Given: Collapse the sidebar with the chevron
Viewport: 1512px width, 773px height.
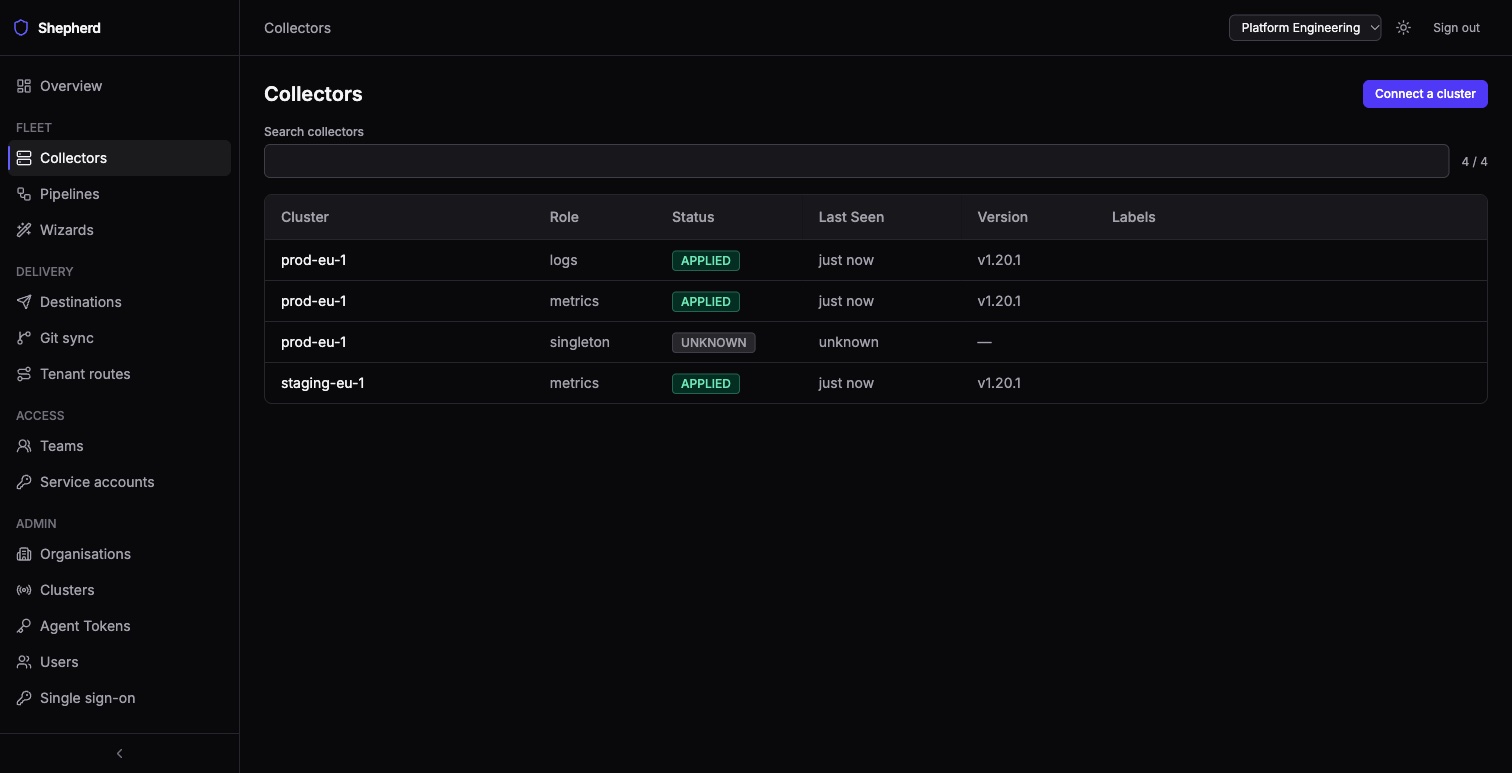Looking at the screenshot, I should point(119,753).
